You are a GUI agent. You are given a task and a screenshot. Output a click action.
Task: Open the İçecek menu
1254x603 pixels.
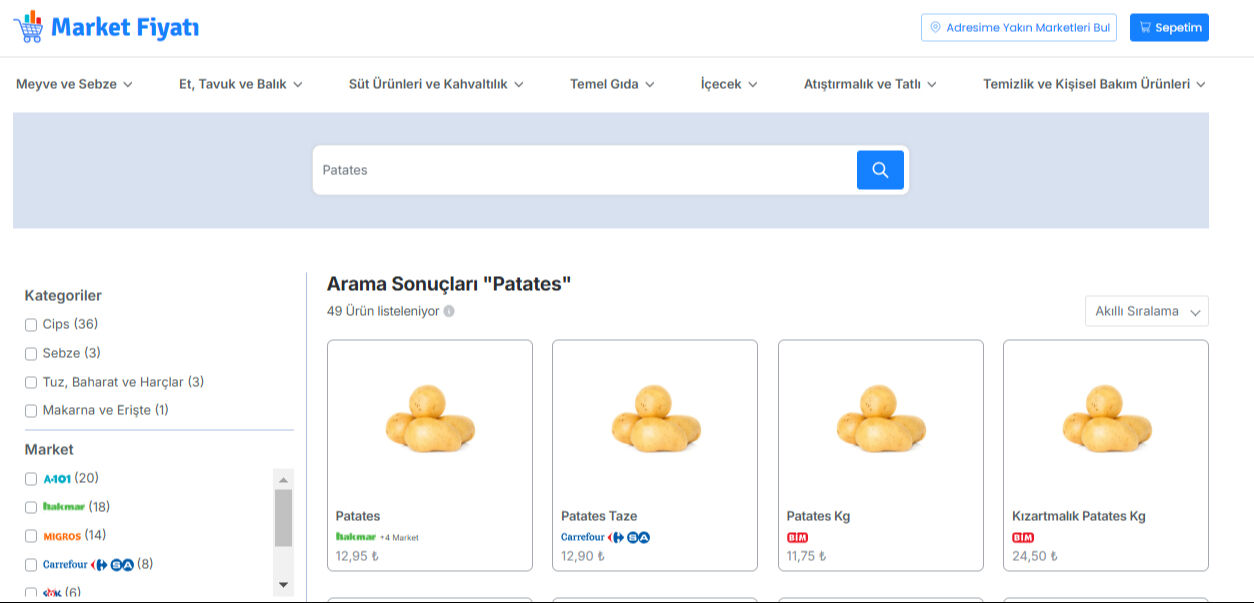coord(729,84)
